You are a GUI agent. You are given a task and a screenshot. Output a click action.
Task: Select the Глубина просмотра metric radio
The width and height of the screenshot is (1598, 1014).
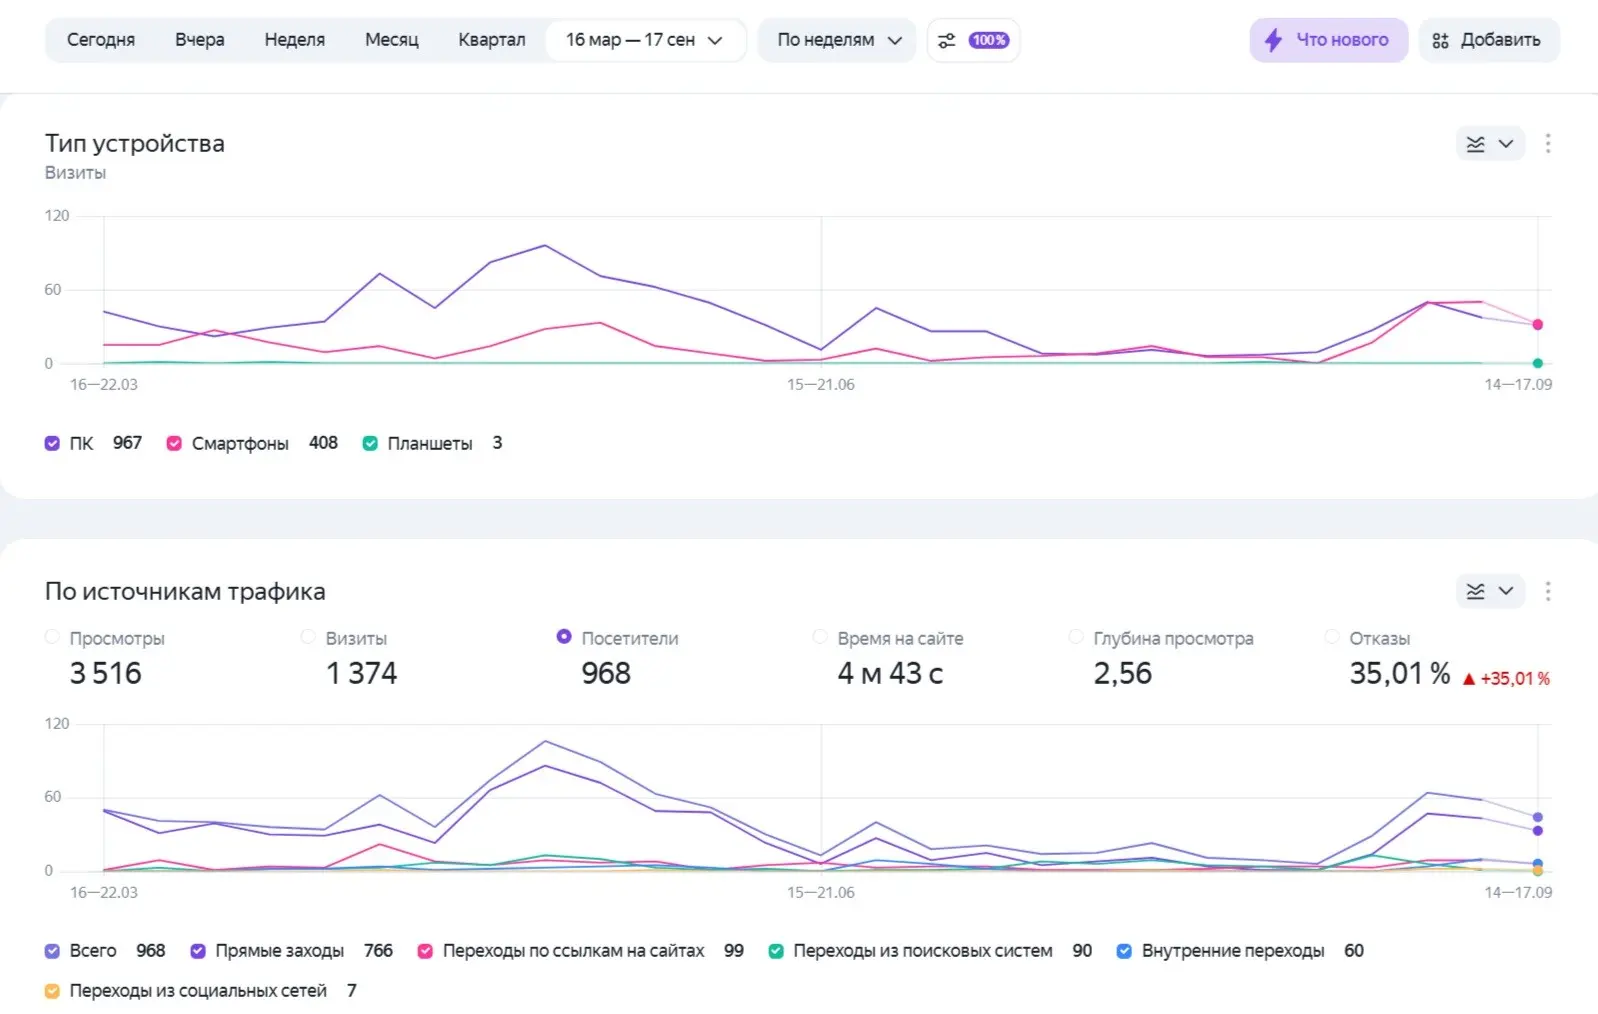1076,637
